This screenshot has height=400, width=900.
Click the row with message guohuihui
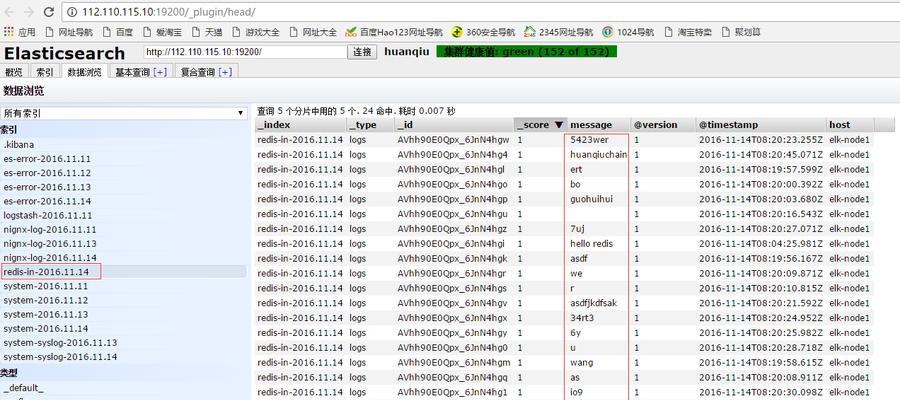(565, 199)
